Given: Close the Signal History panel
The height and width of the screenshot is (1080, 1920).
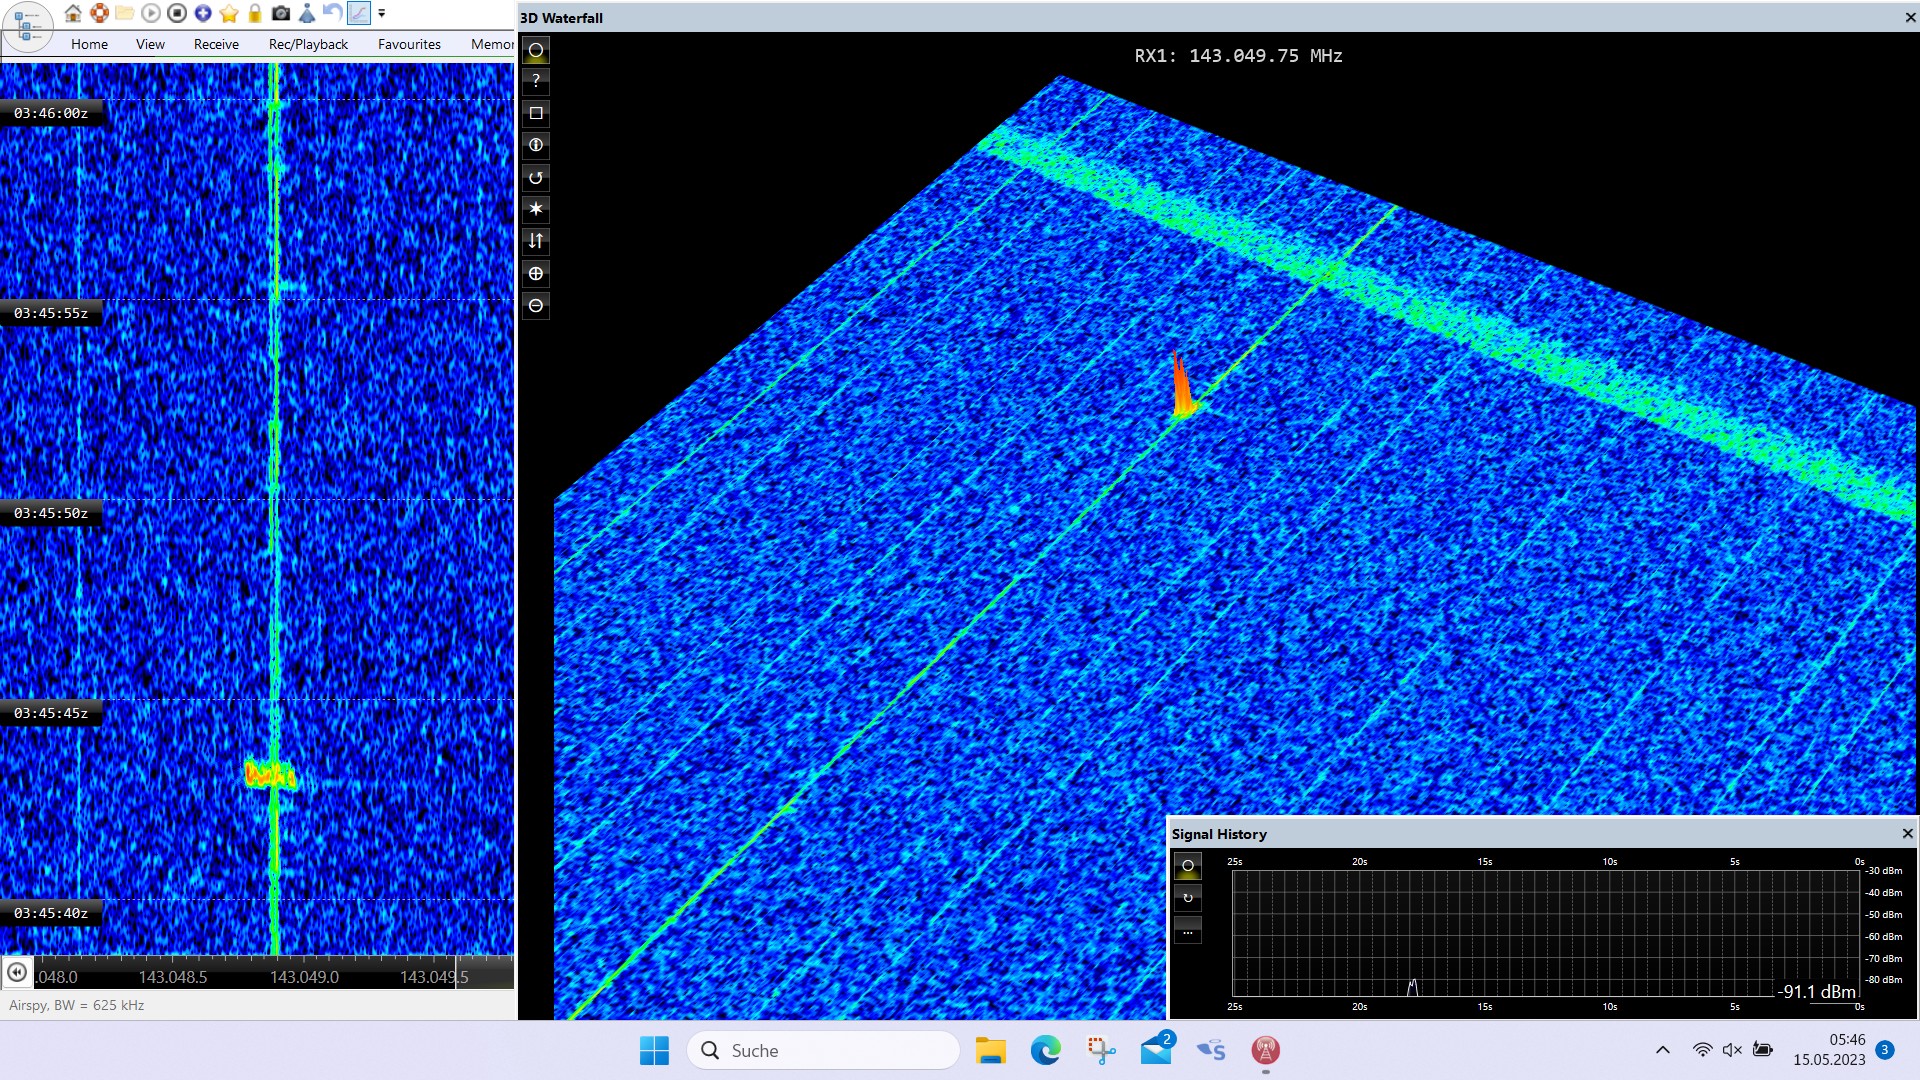Looking at the screenshot, I should pos(1907,833).
